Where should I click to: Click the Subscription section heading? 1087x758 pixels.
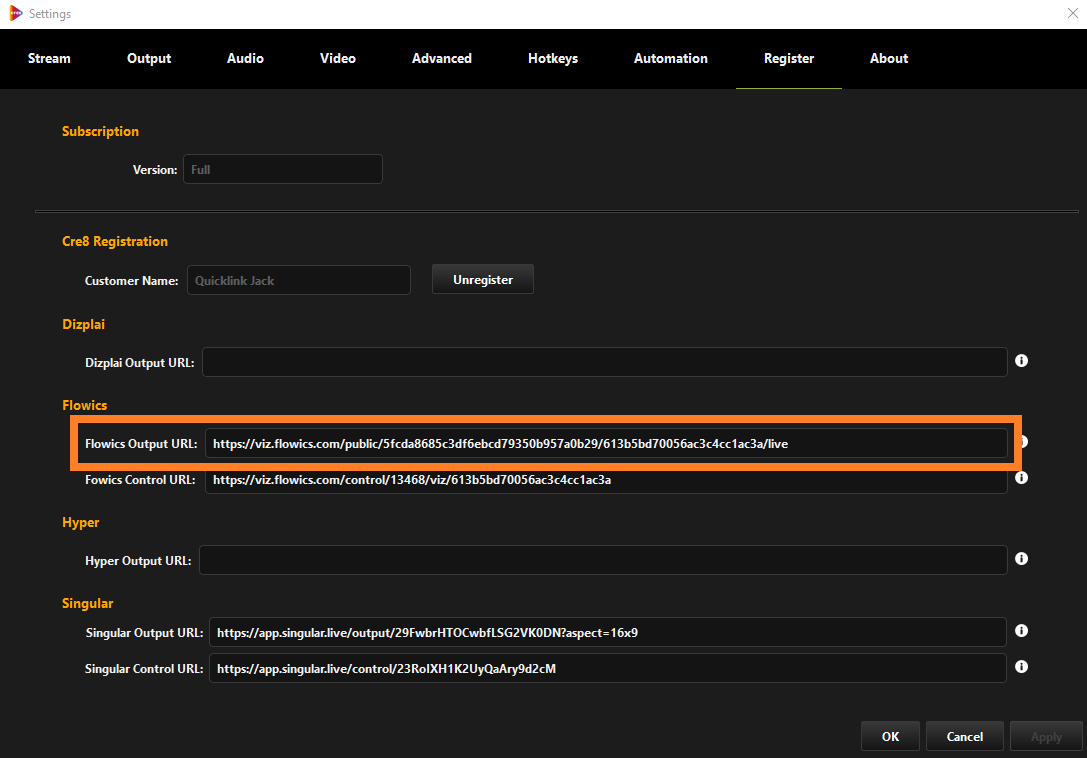101,131
